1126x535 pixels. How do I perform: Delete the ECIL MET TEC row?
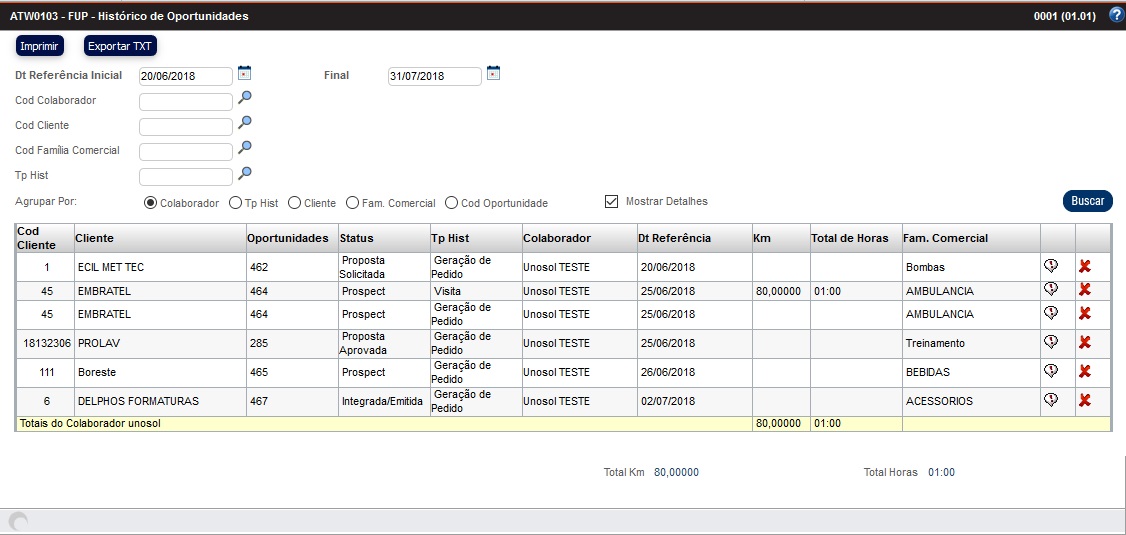click(1084, 266)
